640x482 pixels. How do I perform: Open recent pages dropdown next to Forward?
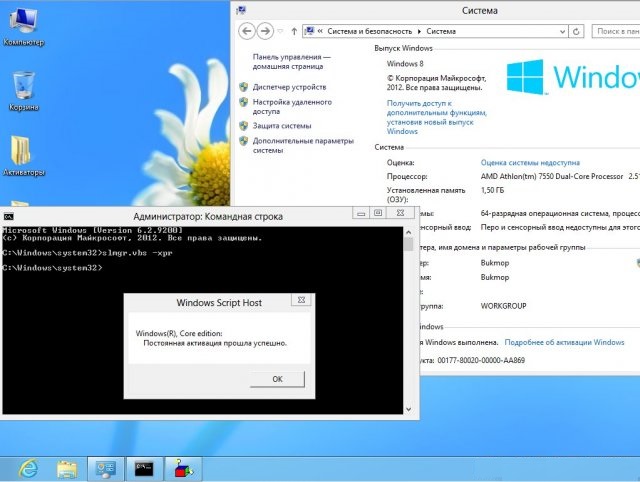click(280, 31)
